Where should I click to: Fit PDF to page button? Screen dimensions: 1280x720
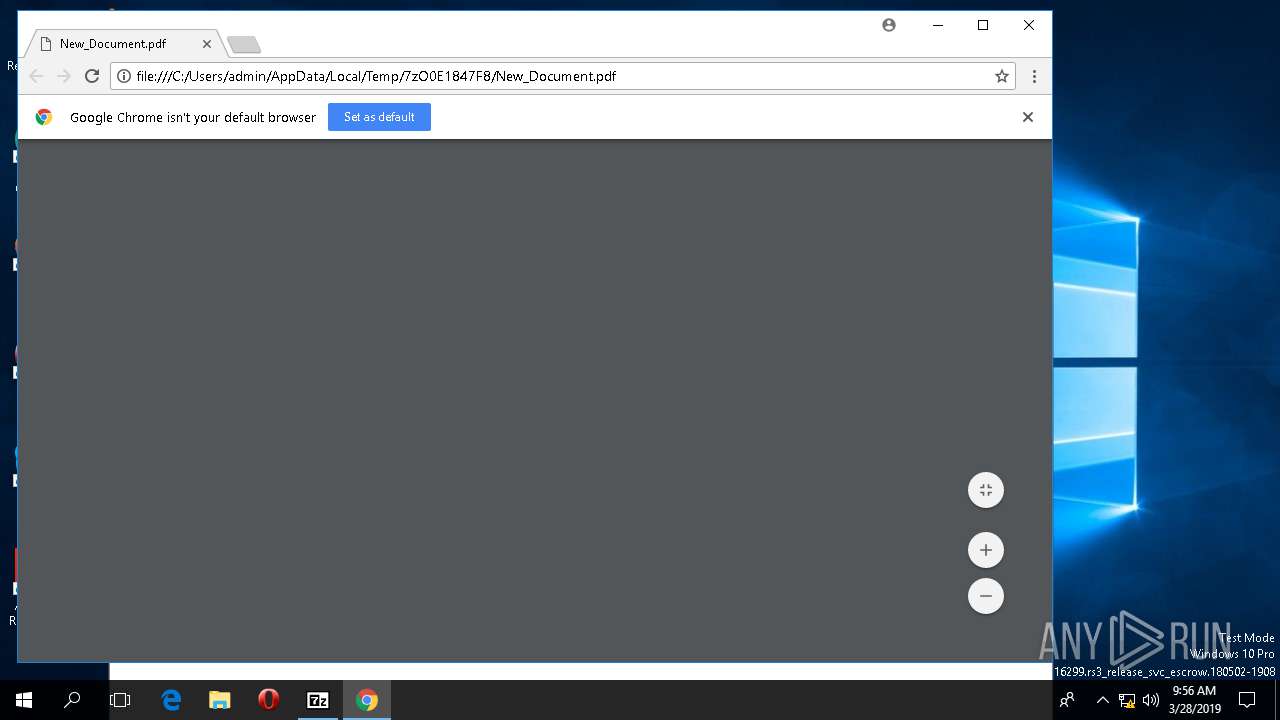click(x=985, y=490)
